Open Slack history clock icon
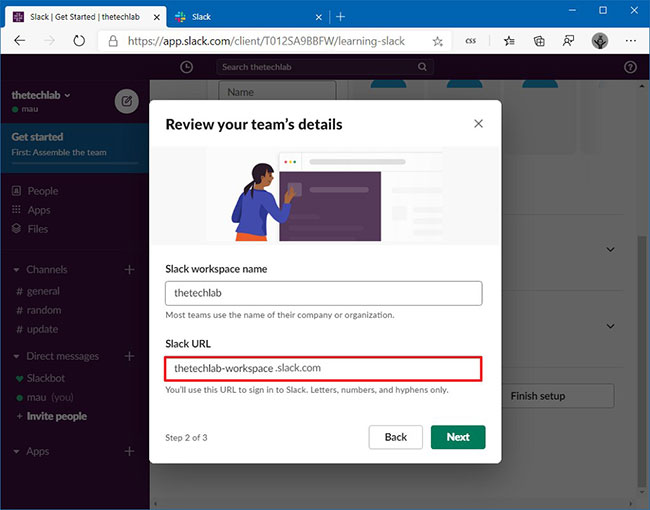 (187, 67)
